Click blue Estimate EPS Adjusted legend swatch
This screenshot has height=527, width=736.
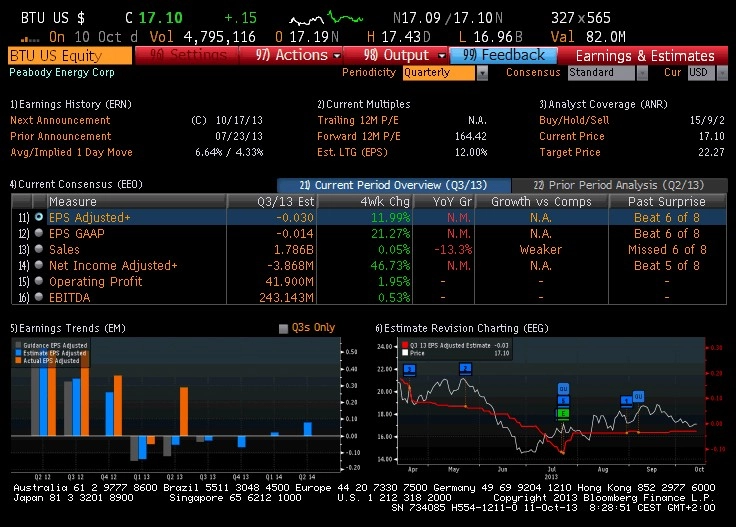tap(18, 353)
